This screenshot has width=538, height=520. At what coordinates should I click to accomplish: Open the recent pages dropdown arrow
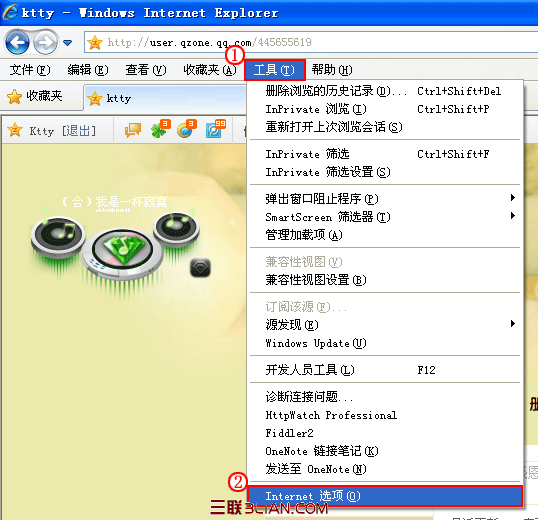(68, 43)
